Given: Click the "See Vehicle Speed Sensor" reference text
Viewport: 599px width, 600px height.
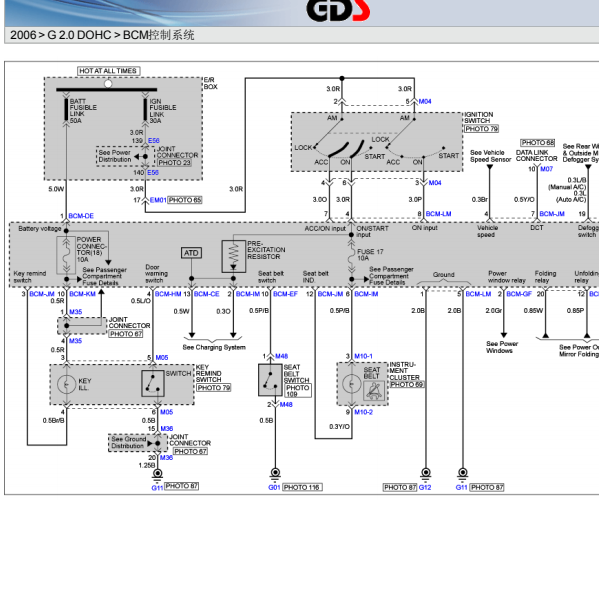Looking at the screenshot, I should click(x=490, y=156).
